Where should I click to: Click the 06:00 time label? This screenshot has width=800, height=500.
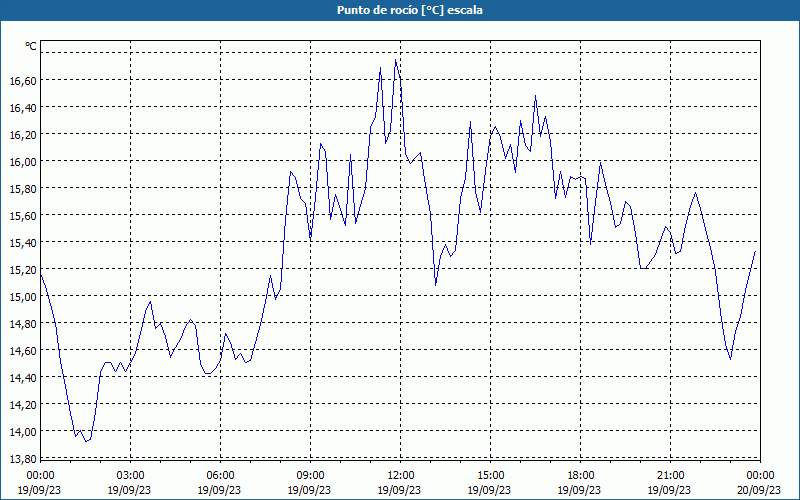point(220,476)
